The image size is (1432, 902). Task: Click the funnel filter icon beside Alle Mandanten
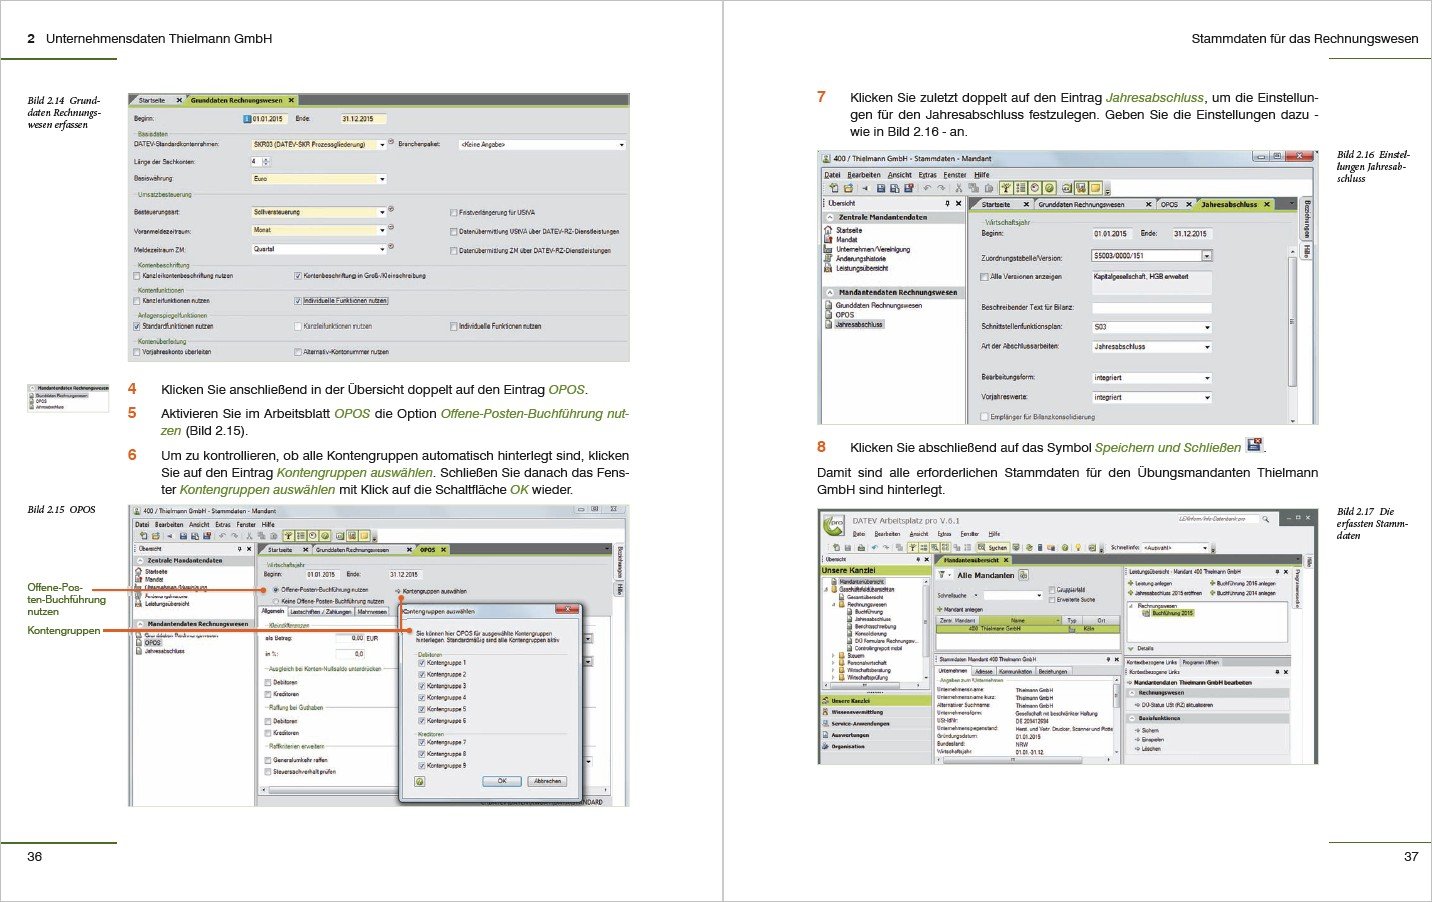coord(943,575)
